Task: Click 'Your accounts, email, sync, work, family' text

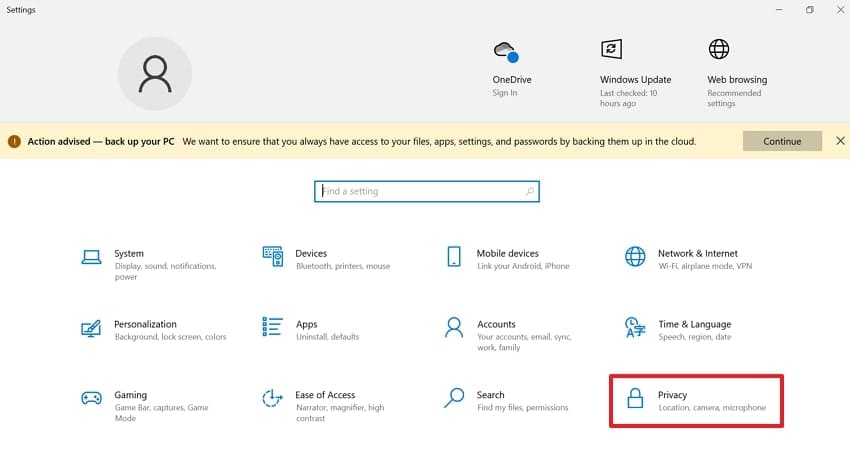Action: tap(524, 342)
